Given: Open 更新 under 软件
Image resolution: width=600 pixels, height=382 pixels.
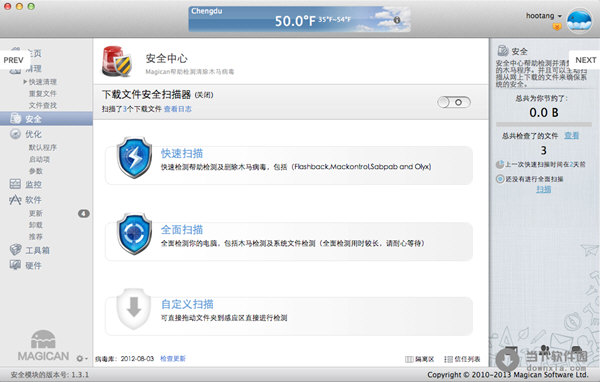Looking at the screenshot, I should pos(36,213).
